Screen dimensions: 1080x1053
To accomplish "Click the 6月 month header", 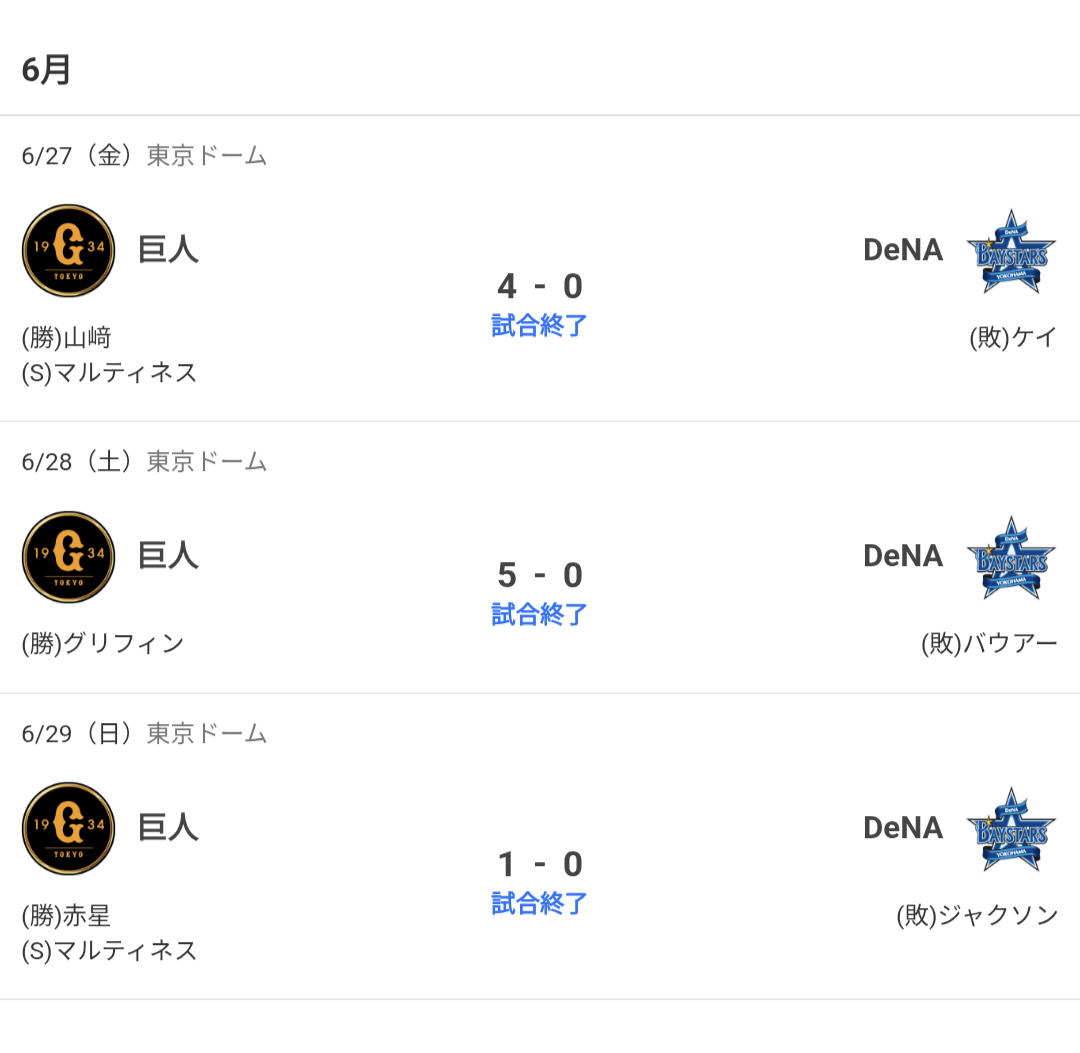I will pyautogui.click(x=46, y=70).
